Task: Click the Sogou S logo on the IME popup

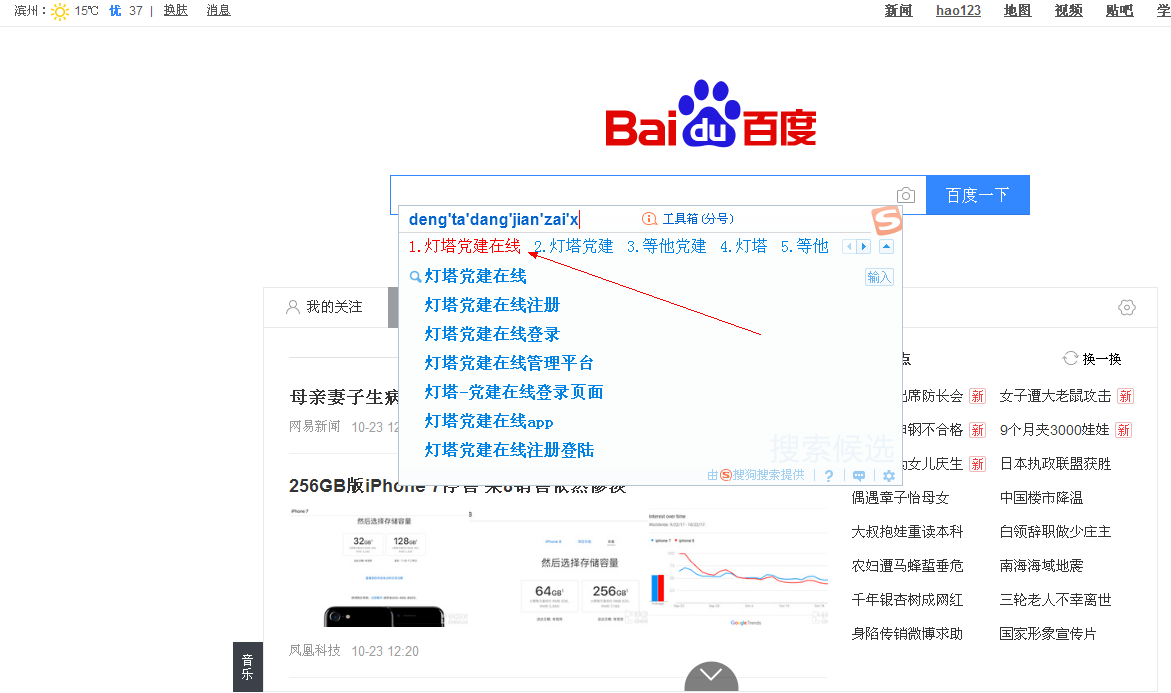Action: point(886,220)
